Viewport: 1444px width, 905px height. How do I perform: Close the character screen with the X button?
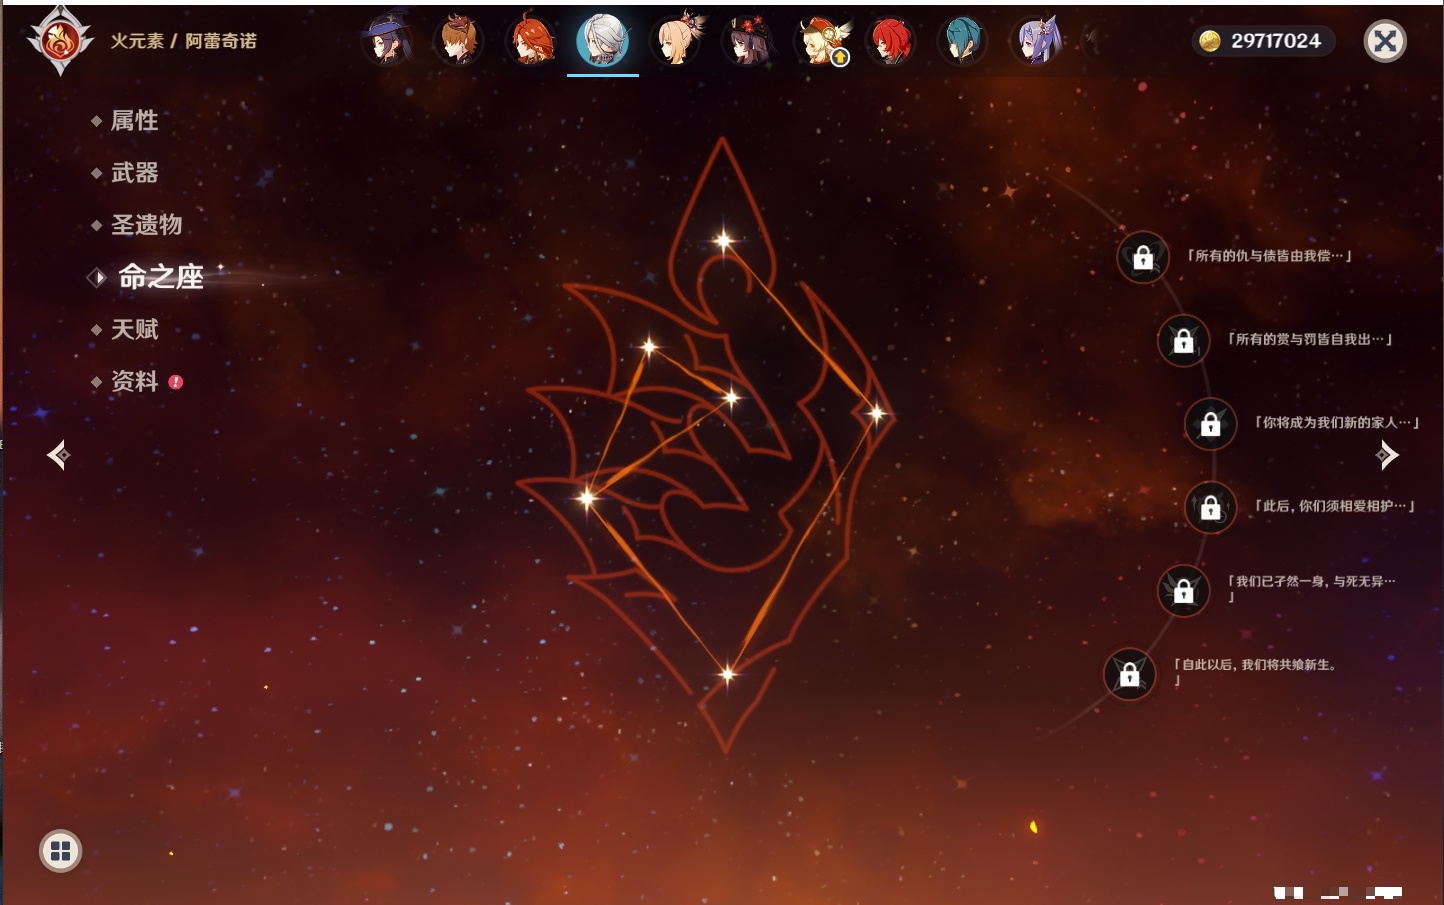point(1385,41)
